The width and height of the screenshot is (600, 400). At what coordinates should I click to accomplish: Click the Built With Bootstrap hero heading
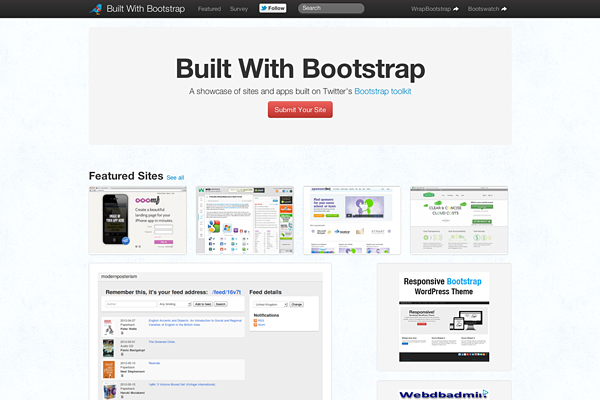[300, 69]
